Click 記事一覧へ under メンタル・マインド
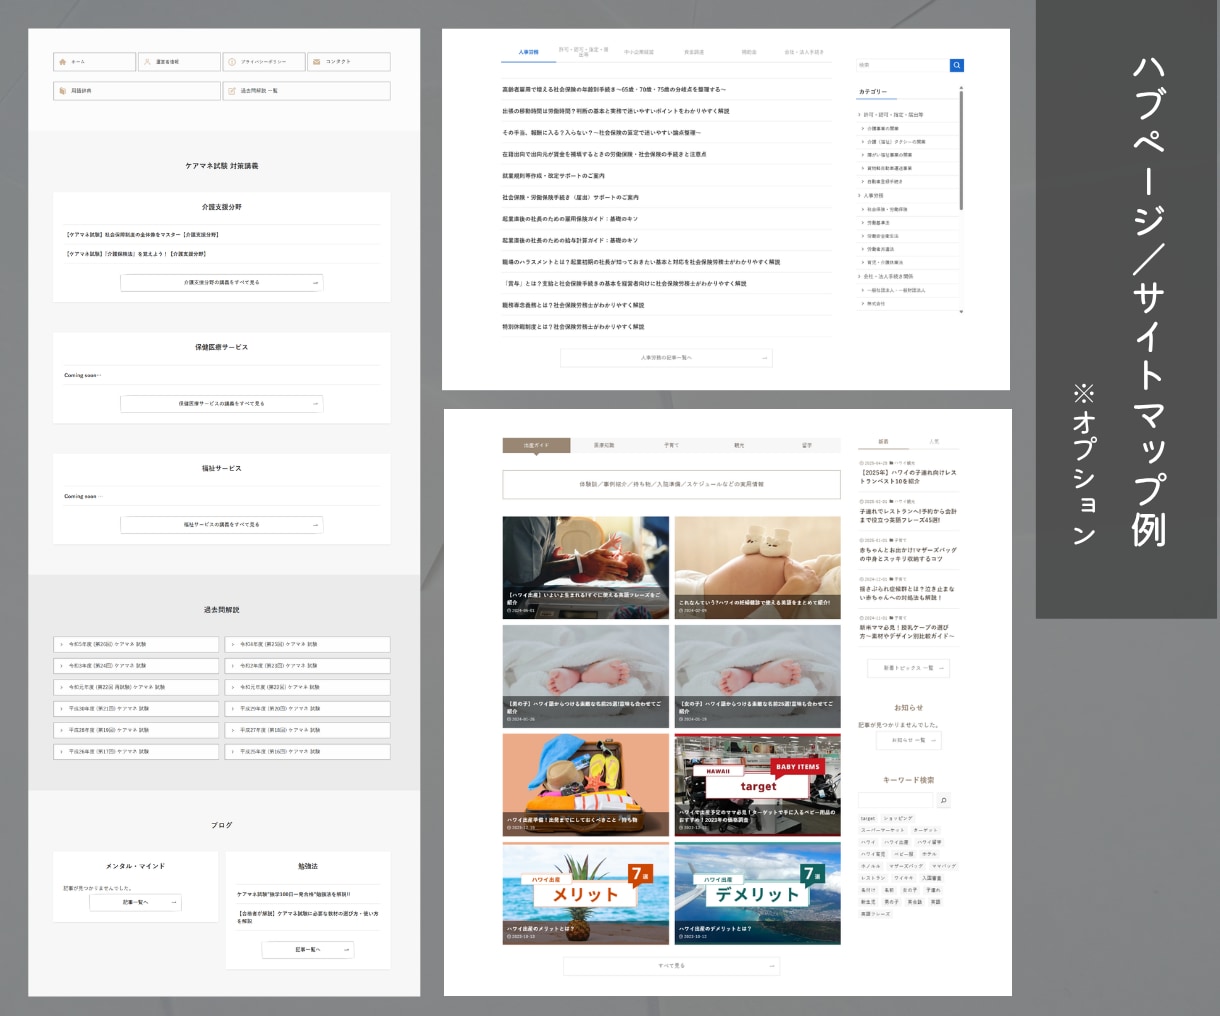This screenshot has width=1220, height=1016. pos(136,903)
